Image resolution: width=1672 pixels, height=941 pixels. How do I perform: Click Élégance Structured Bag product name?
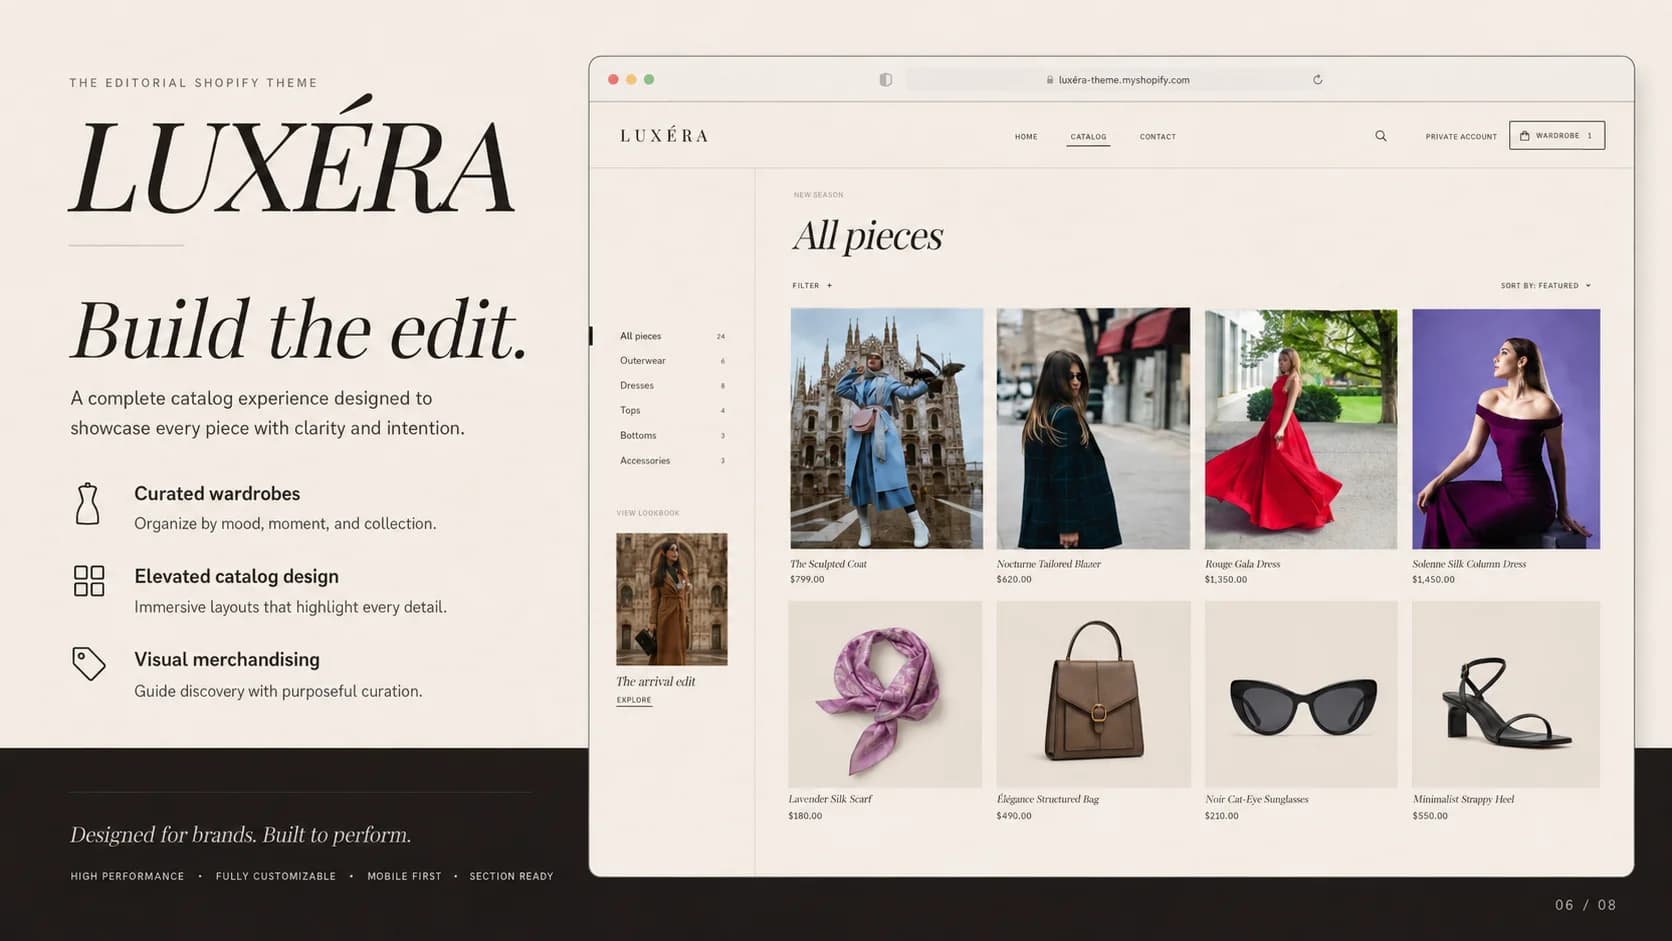[x=1048, y=799]
